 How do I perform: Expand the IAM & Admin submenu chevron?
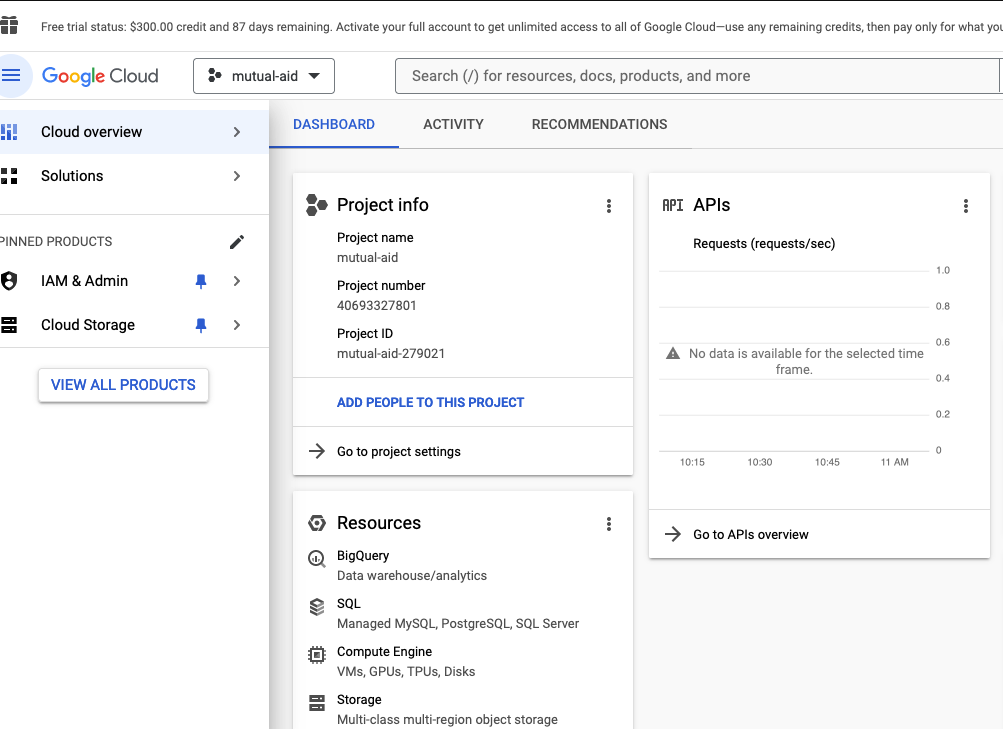pos(237,281)
